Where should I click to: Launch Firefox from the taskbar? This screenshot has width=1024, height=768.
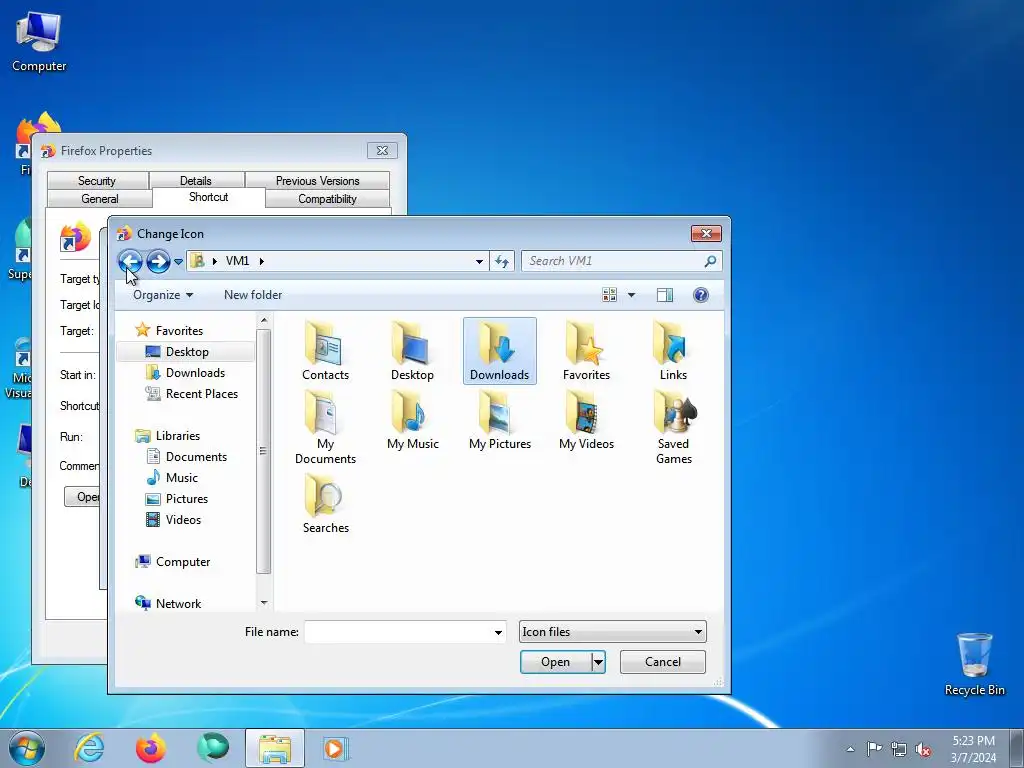coord(151,748)
